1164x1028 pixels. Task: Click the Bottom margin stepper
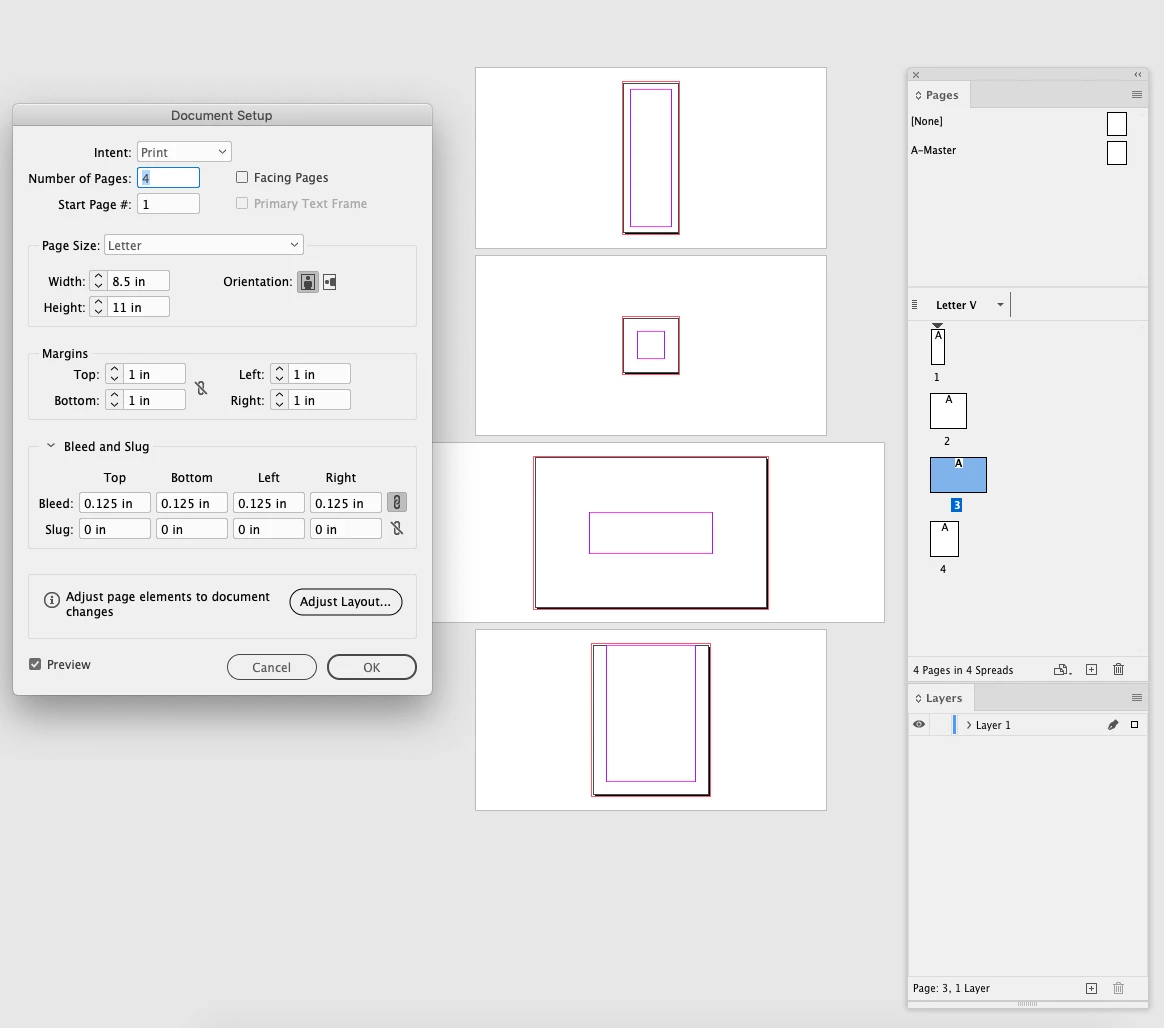(114, 400)
